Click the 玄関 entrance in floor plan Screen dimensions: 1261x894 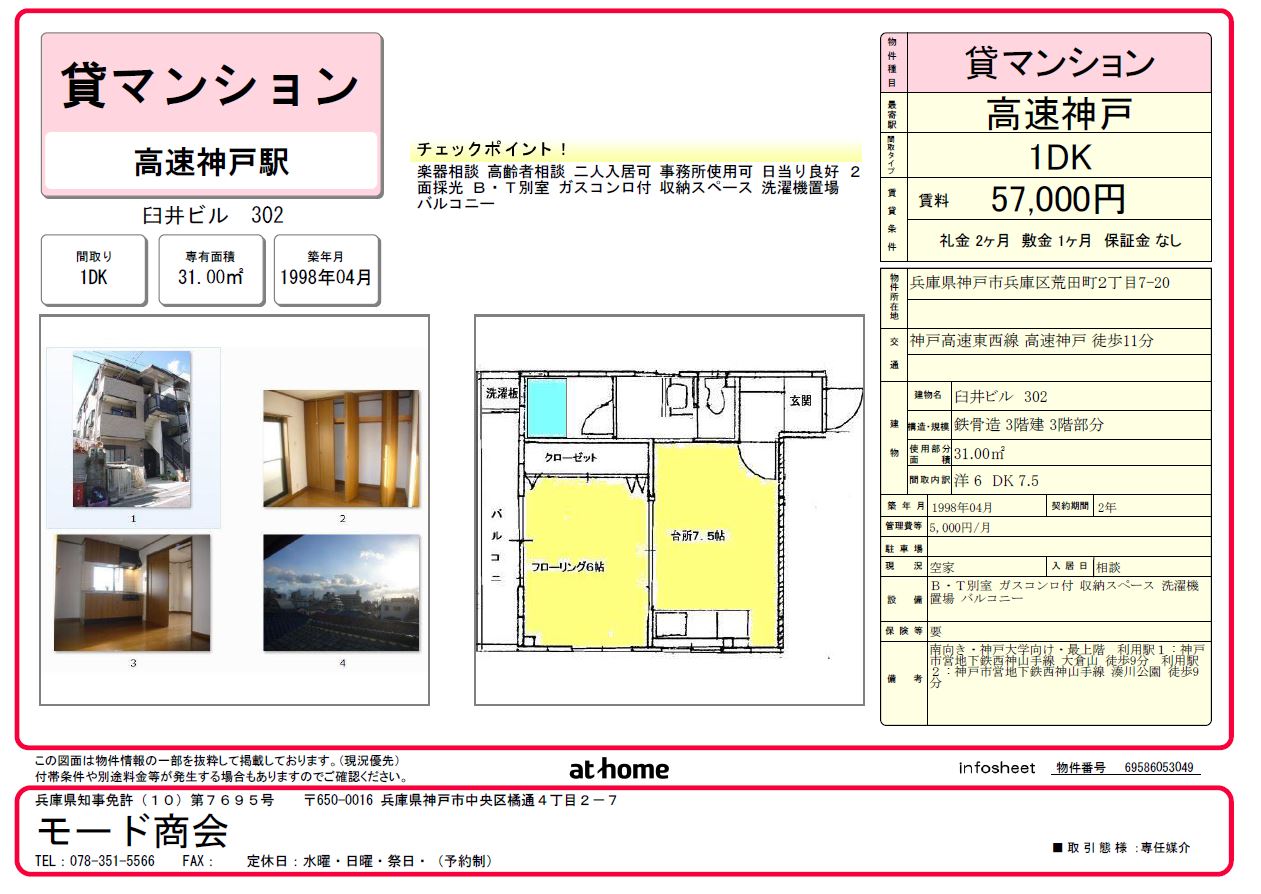pyautogui.click(x=800, y=401)
